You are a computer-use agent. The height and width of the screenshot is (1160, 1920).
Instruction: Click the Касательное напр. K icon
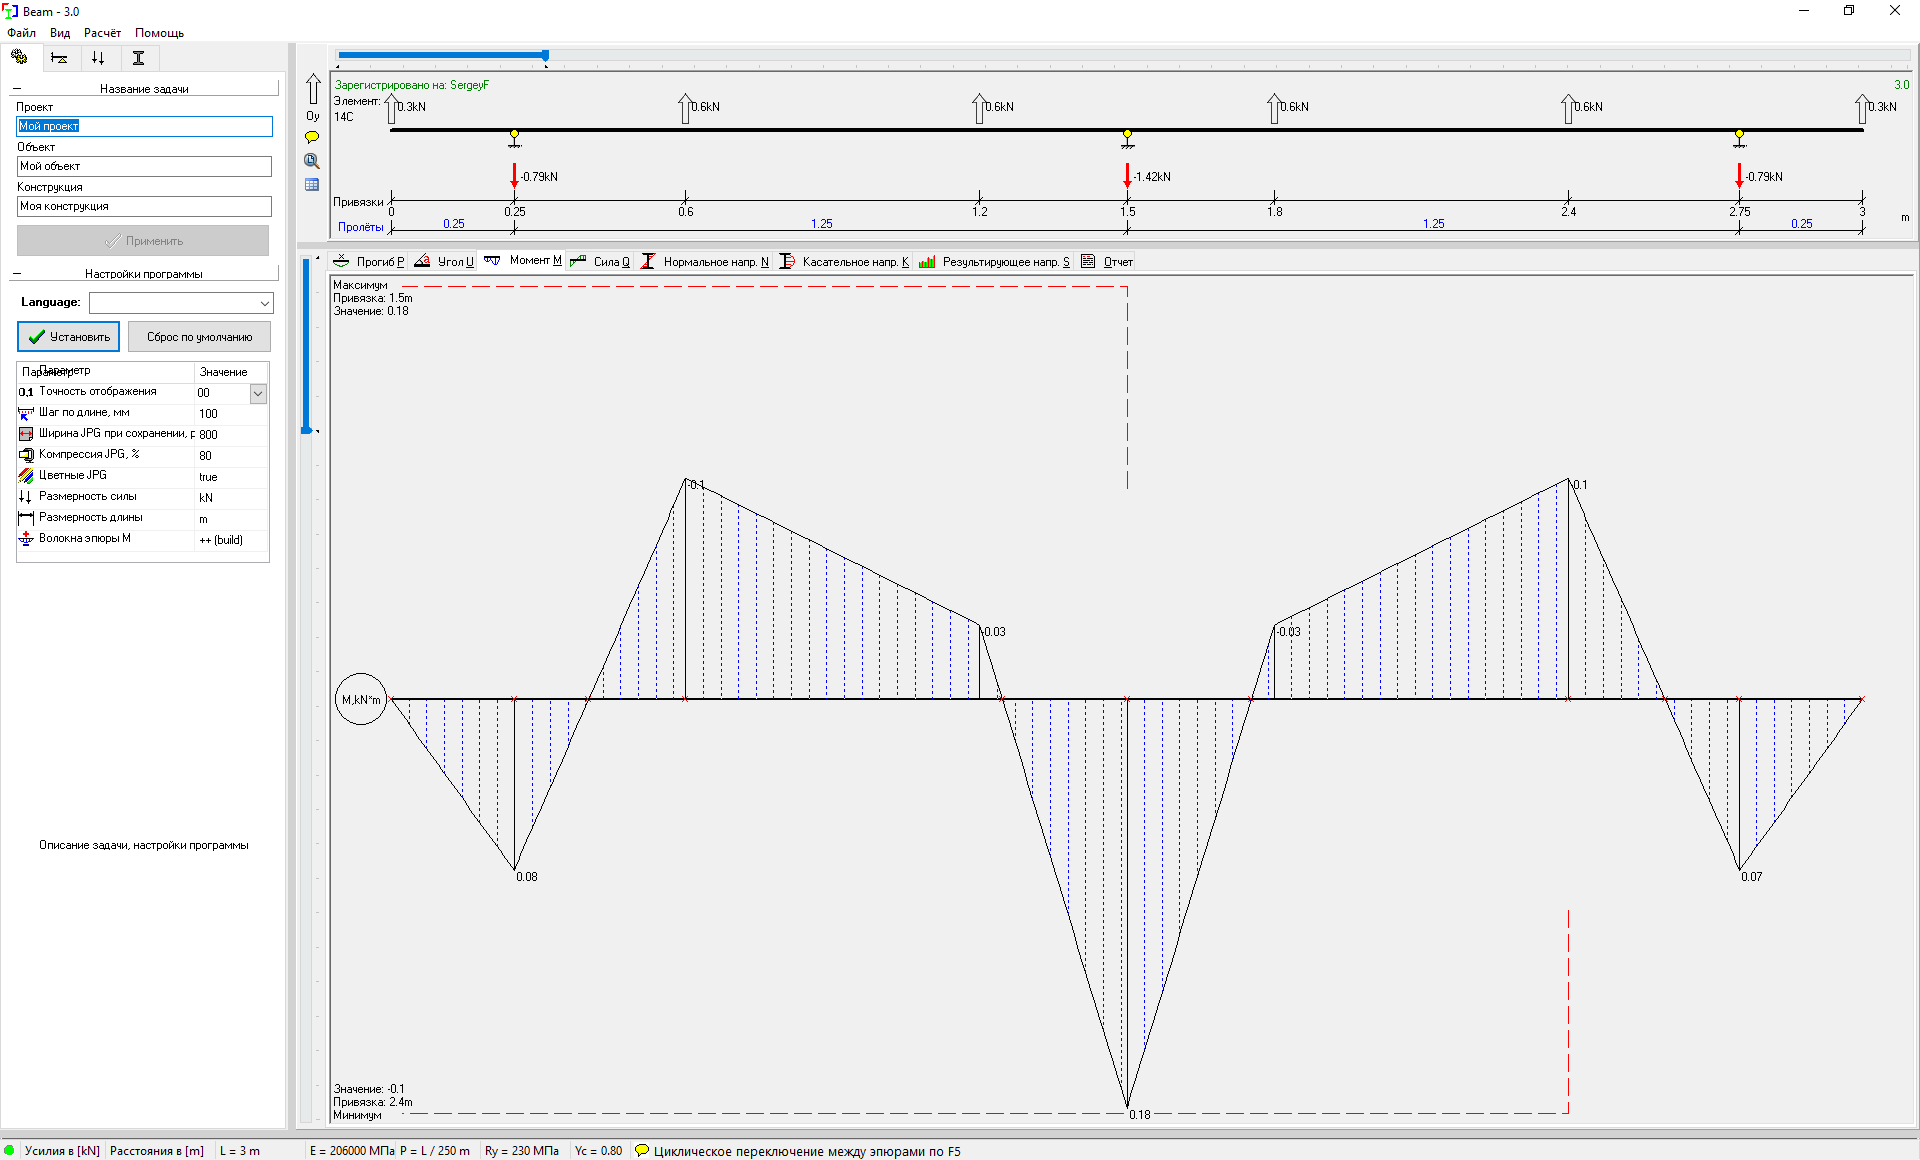click(787, 261)
